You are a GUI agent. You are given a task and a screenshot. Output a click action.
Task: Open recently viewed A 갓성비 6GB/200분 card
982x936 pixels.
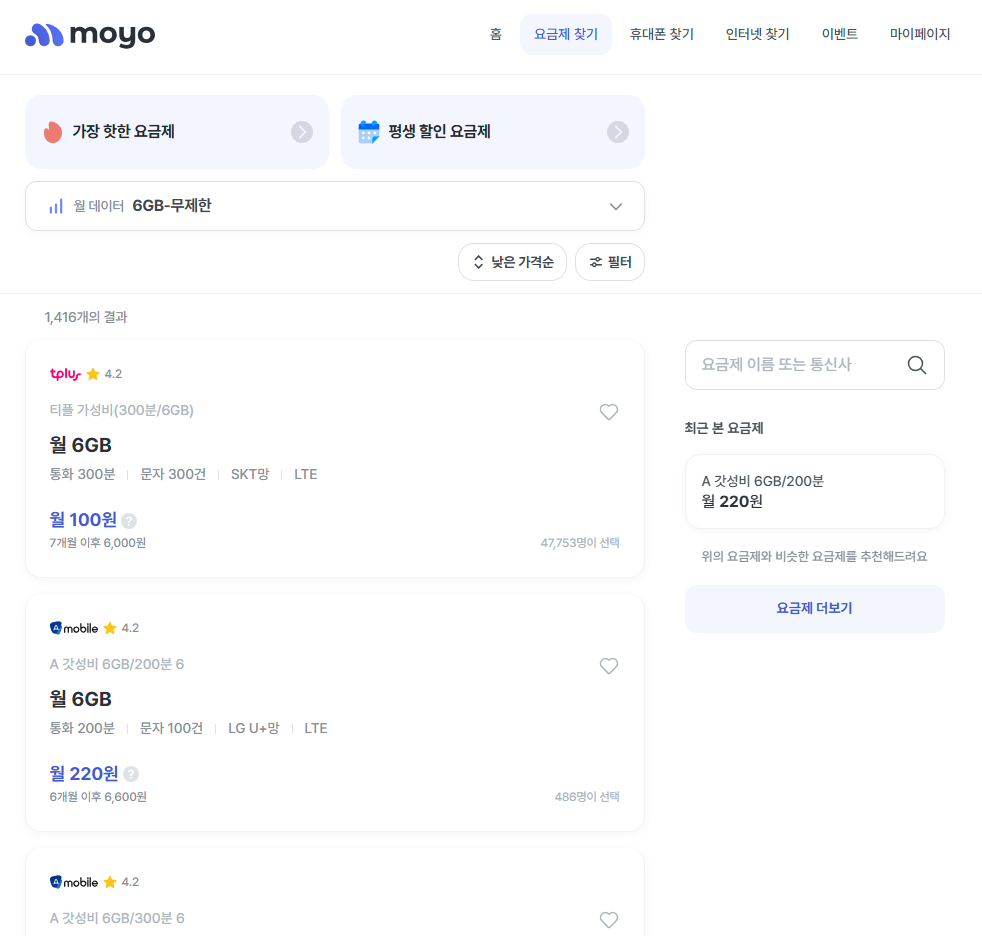815,491
